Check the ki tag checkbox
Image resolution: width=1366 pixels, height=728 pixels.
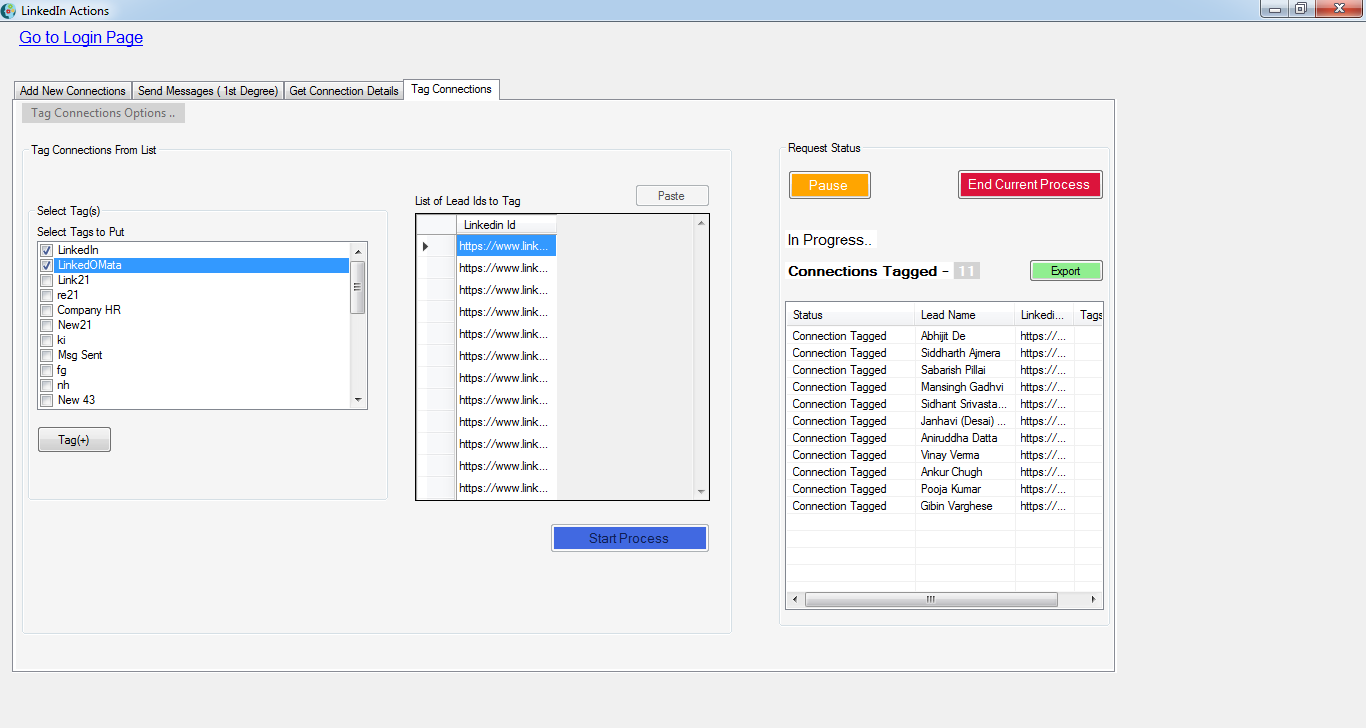[x=46, y=340]
